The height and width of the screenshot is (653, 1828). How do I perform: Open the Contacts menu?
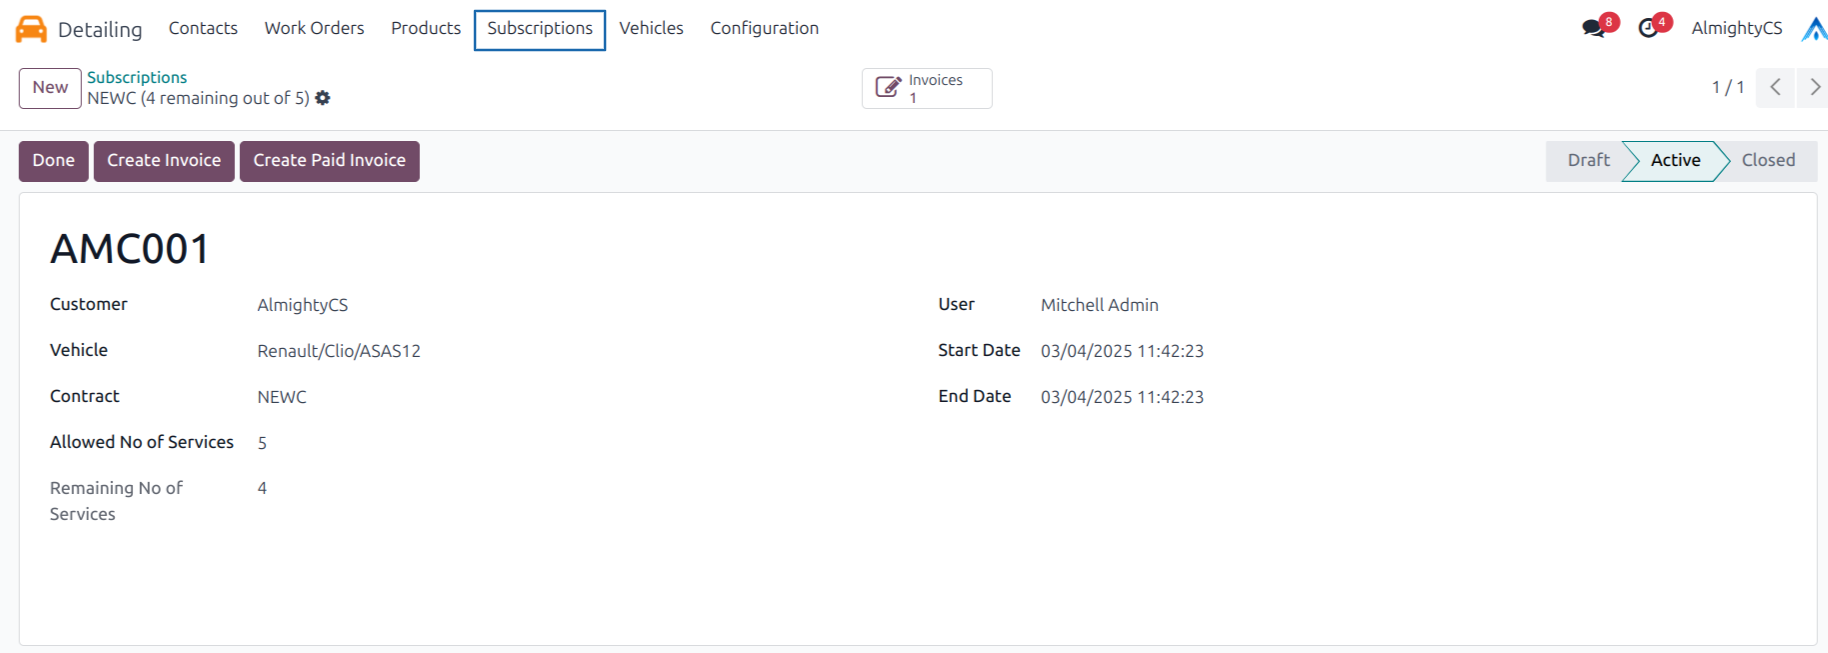pos(203,28)
